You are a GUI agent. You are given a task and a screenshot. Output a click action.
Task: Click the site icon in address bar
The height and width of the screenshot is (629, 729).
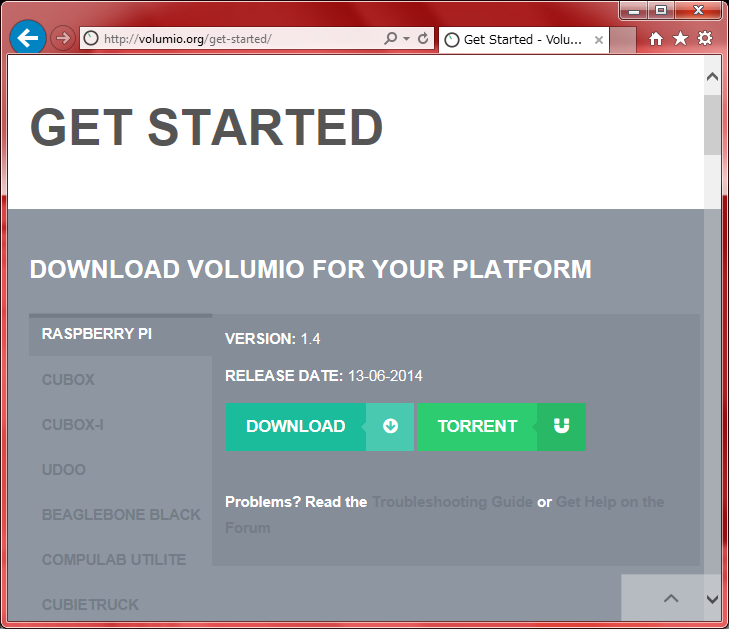click(91, 39)
